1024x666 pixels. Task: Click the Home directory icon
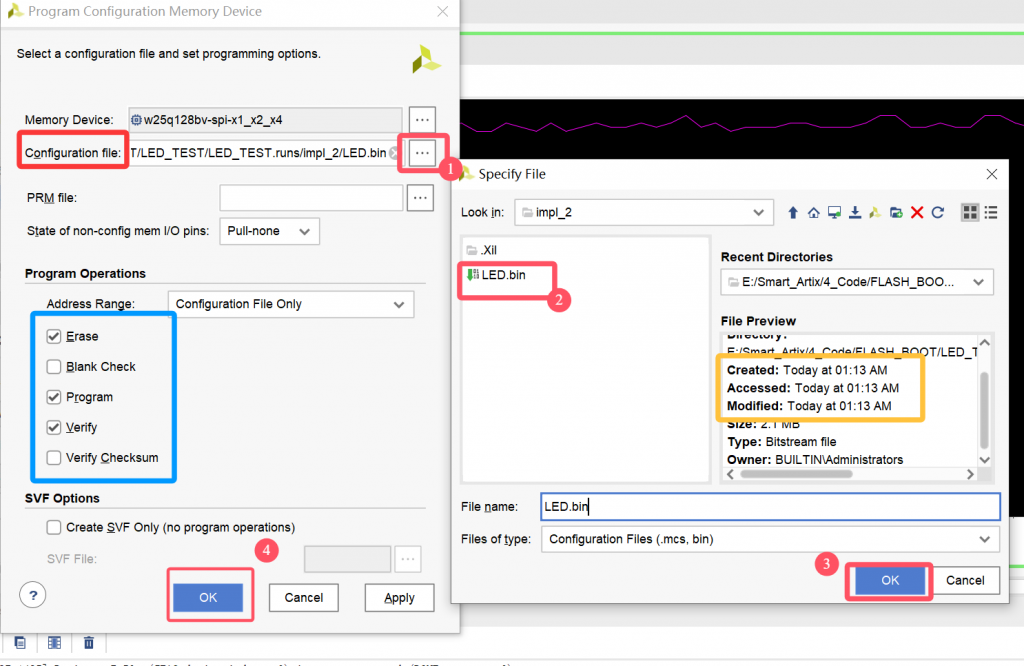814,212
